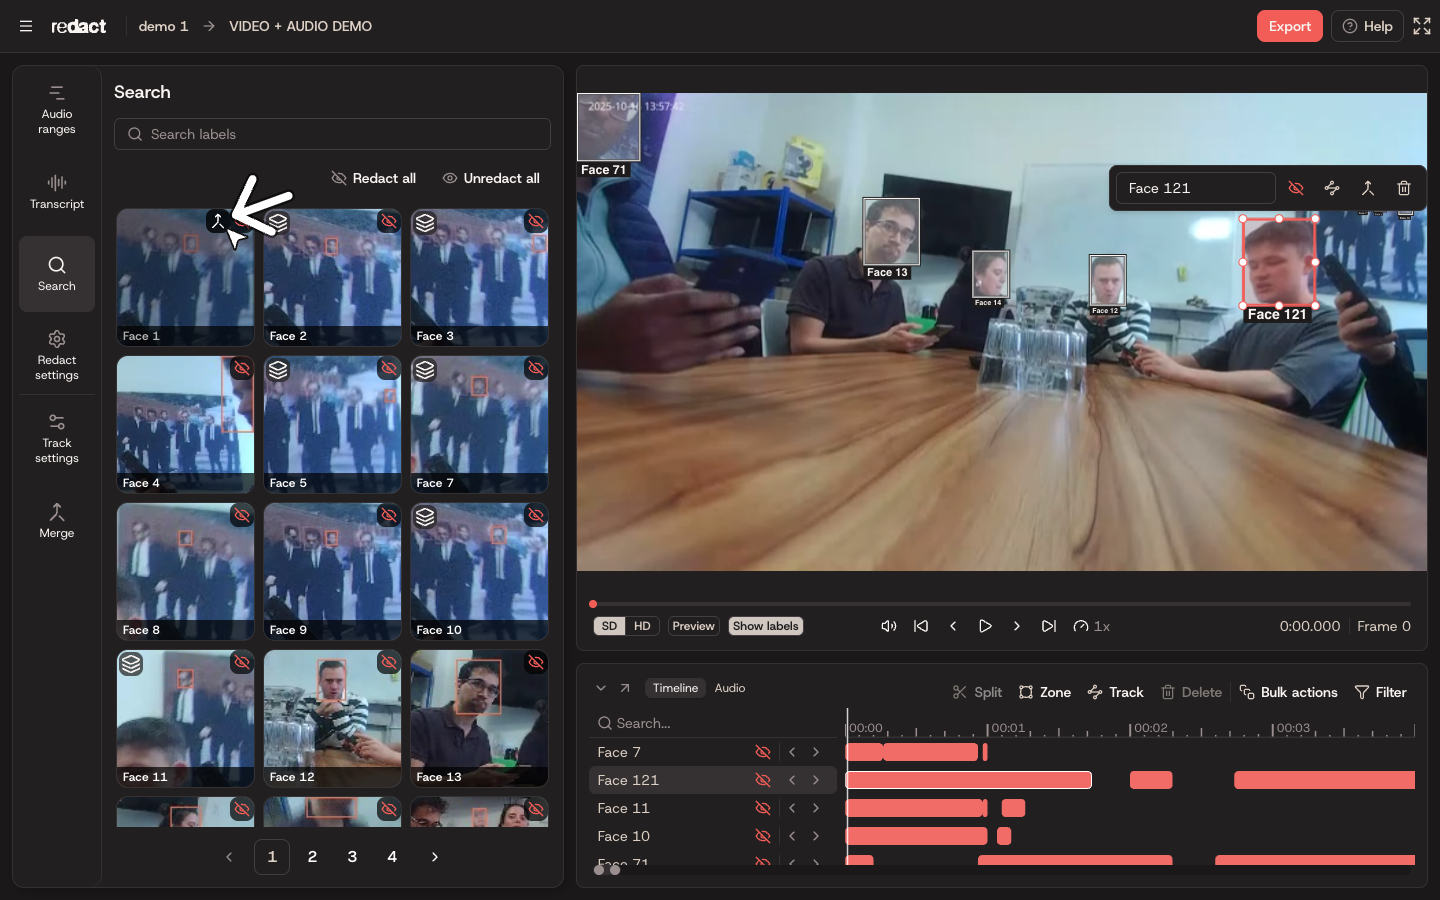Click Redact all
The width and height of the screenshot is (1440, 900).
[x=374, y=178]
